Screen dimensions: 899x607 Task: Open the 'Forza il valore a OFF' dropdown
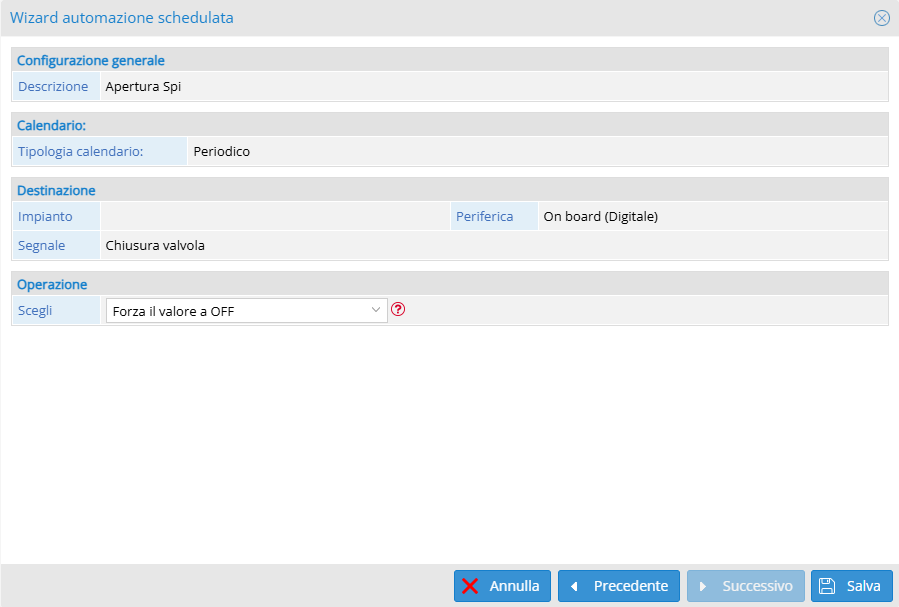point(247,311)
